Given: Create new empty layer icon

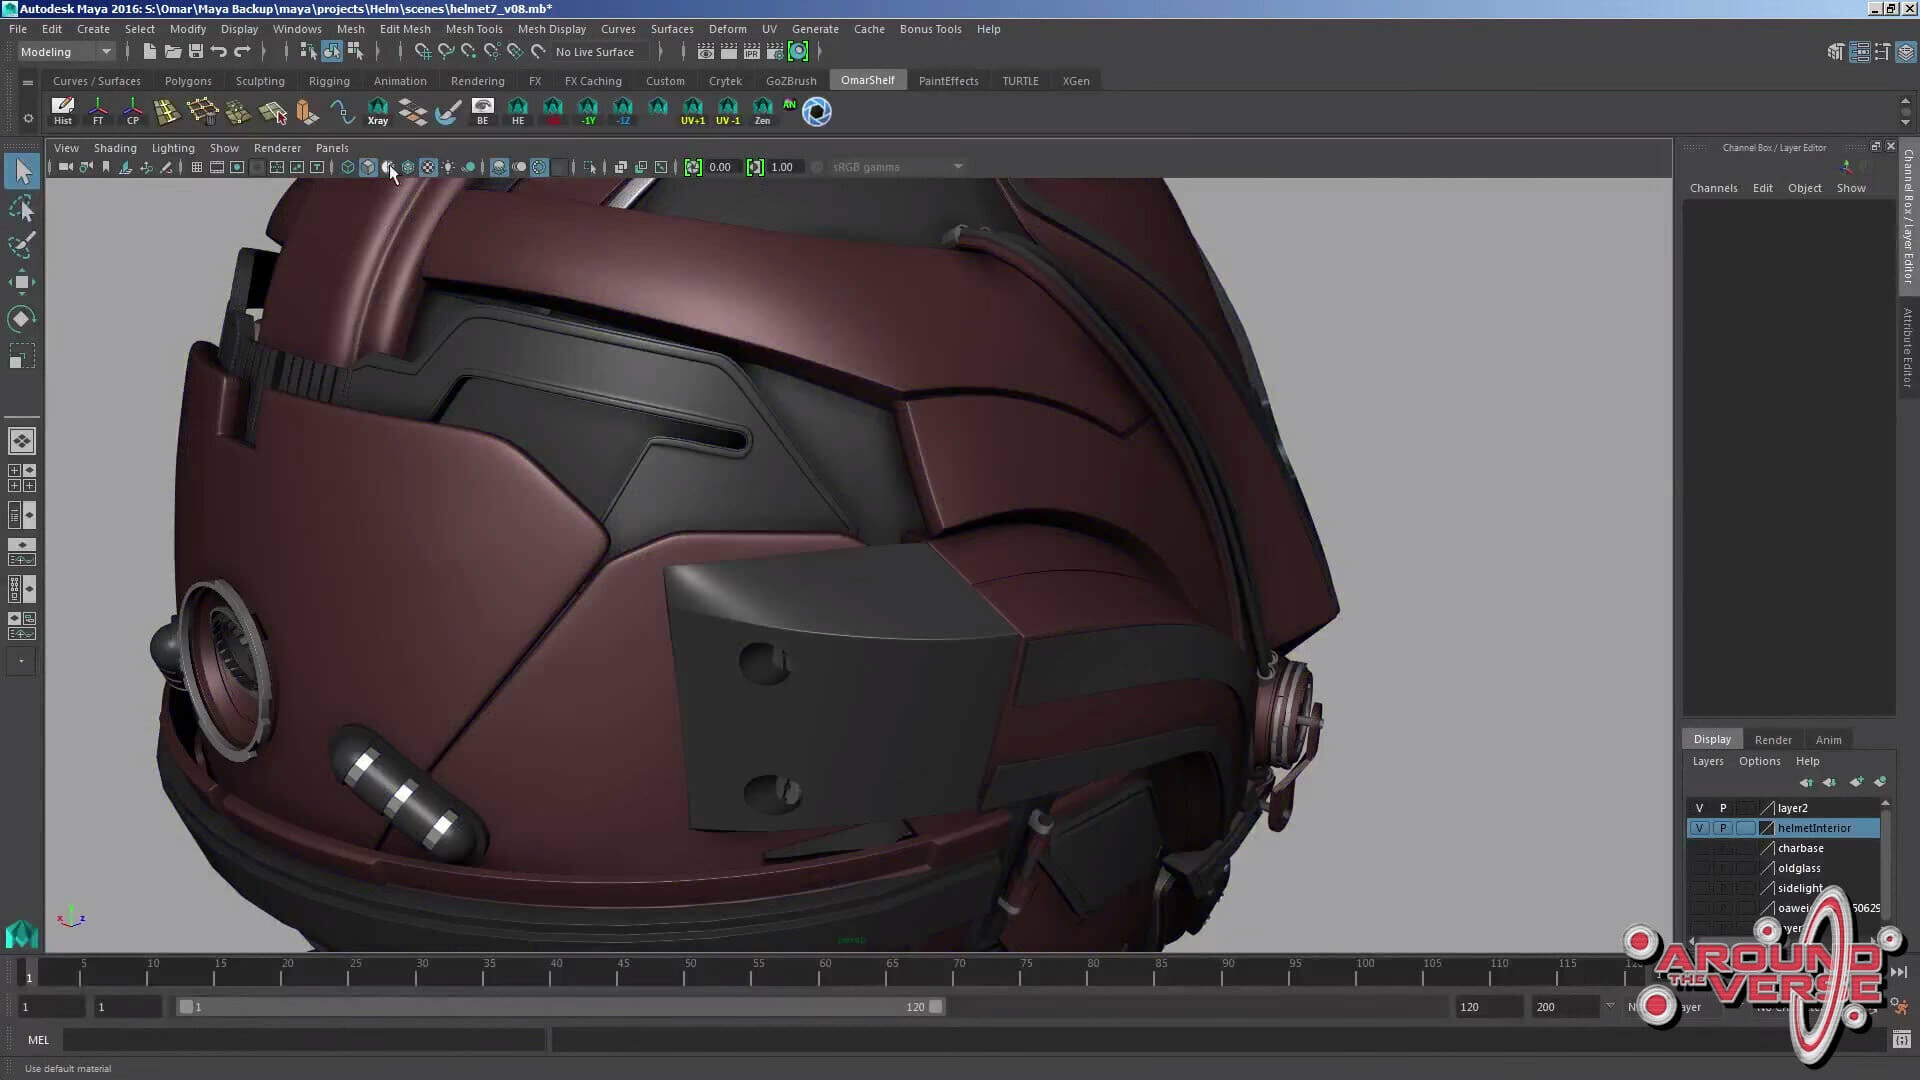Looking at the screenshot, I should pos(1856,782).
